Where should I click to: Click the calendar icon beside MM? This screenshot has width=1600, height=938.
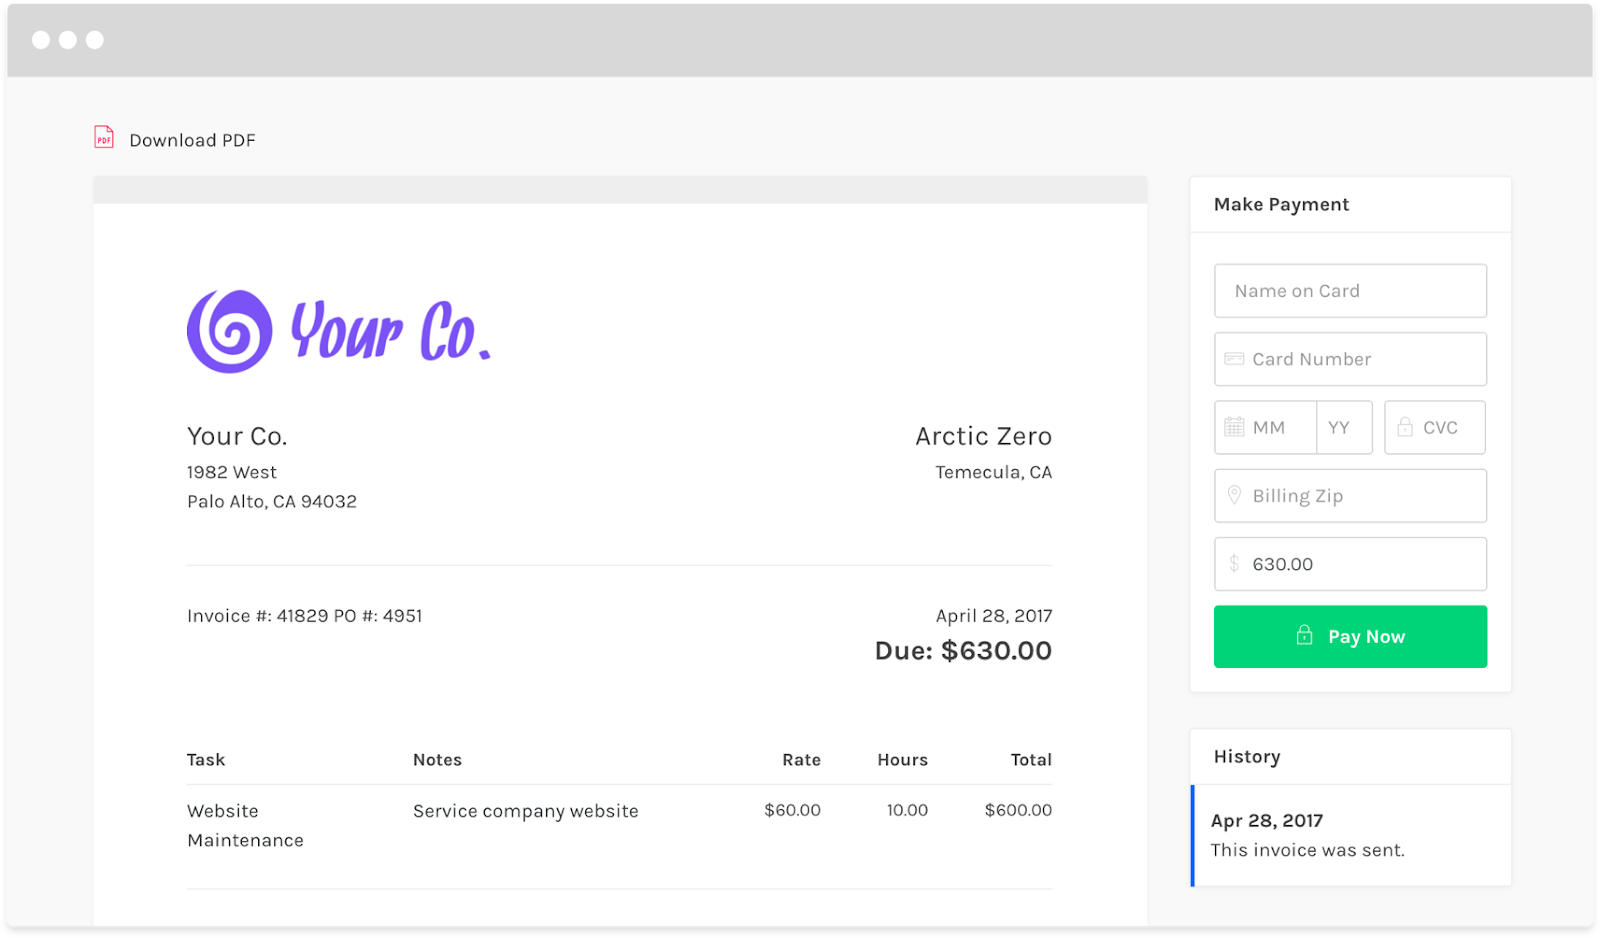point(1234,427)
